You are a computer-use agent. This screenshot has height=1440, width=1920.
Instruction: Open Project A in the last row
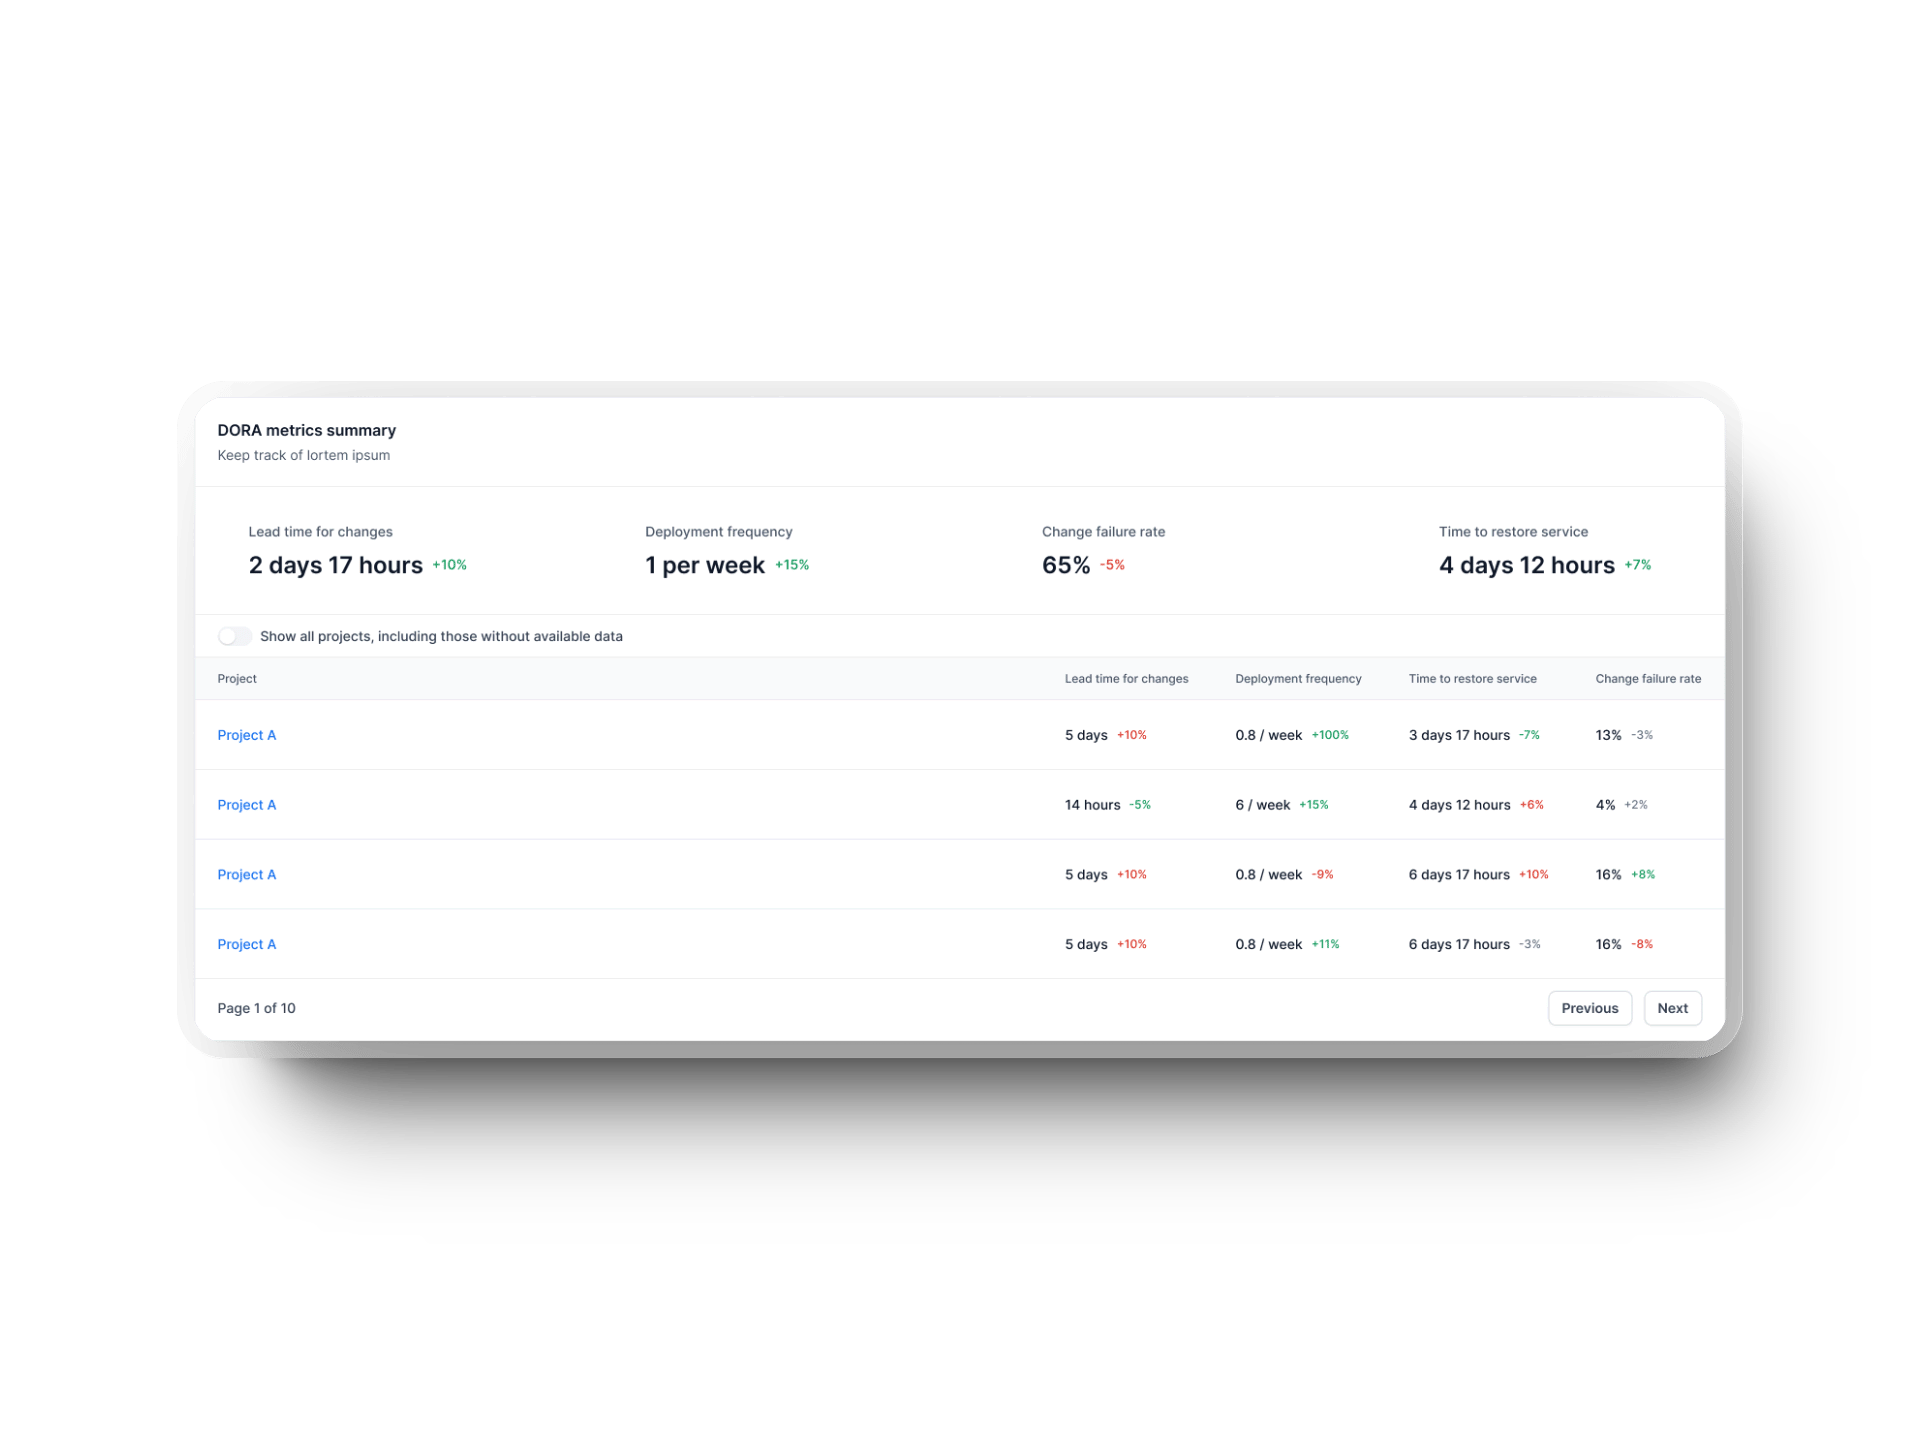pyautogui.click(x=246, y=943)
